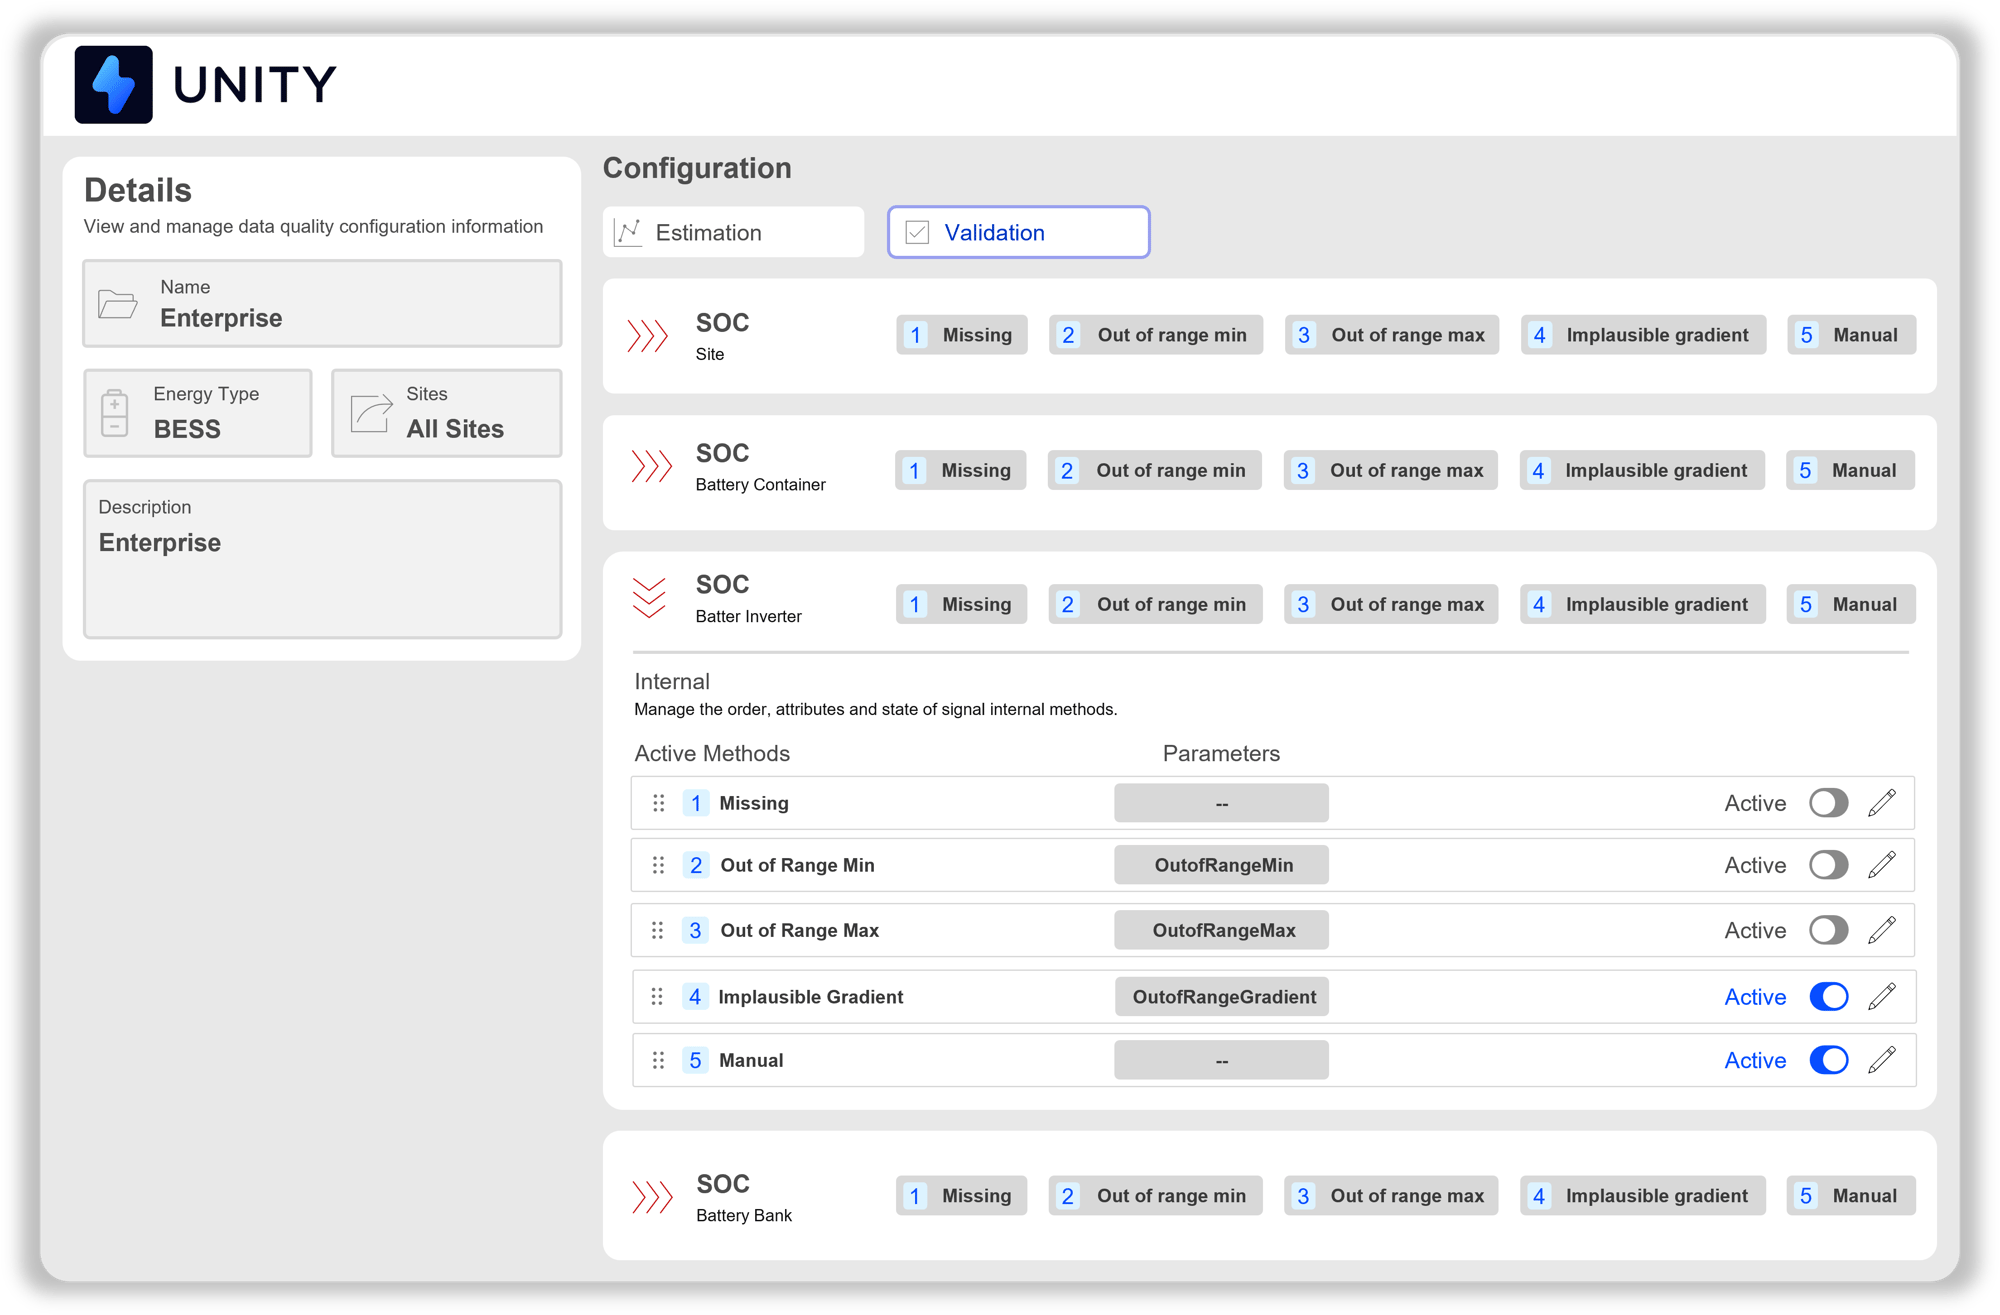Click the battery icon for Energy Type

pos(115,413)
